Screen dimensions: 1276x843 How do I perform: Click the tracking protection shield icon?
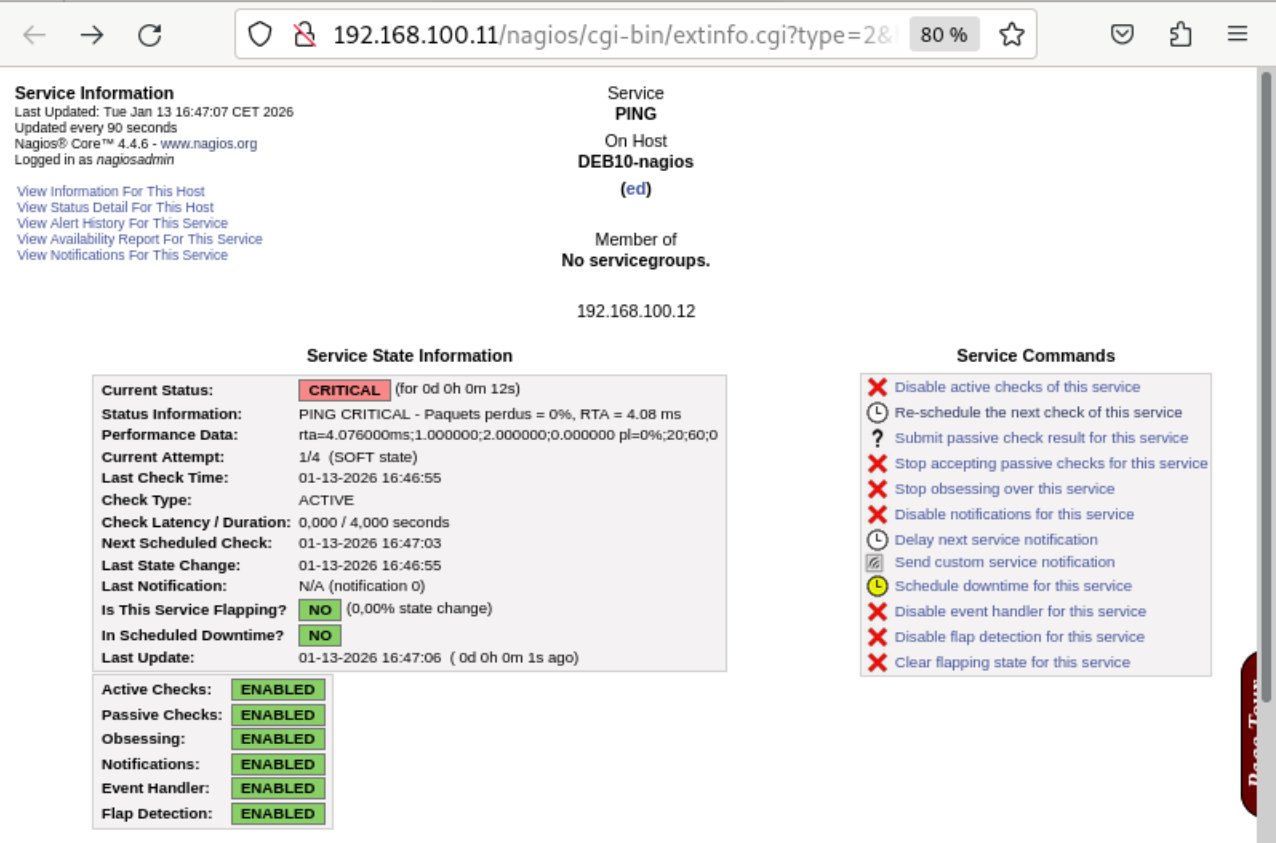260,33
